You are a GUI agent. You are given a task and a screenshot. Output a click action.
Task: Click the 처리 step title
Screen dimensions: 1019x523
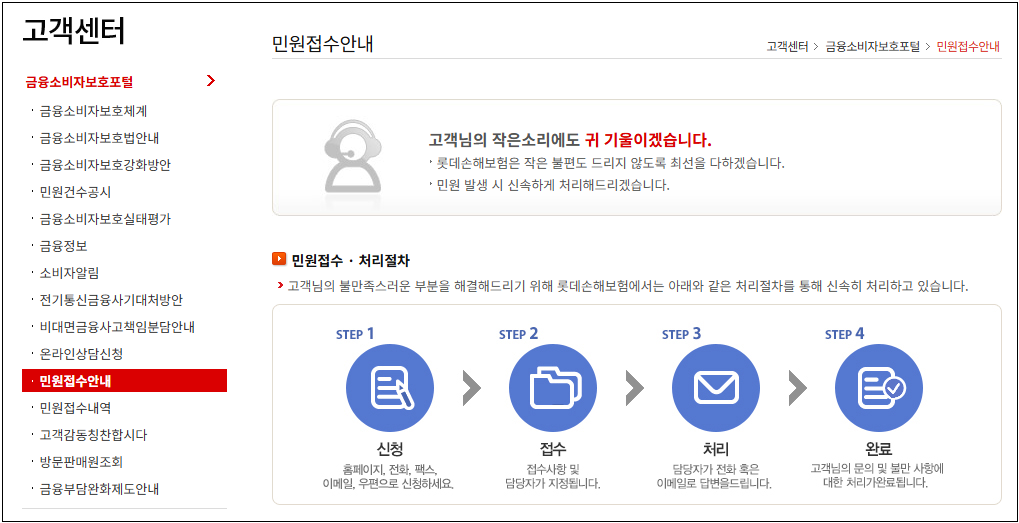(716, 450)
